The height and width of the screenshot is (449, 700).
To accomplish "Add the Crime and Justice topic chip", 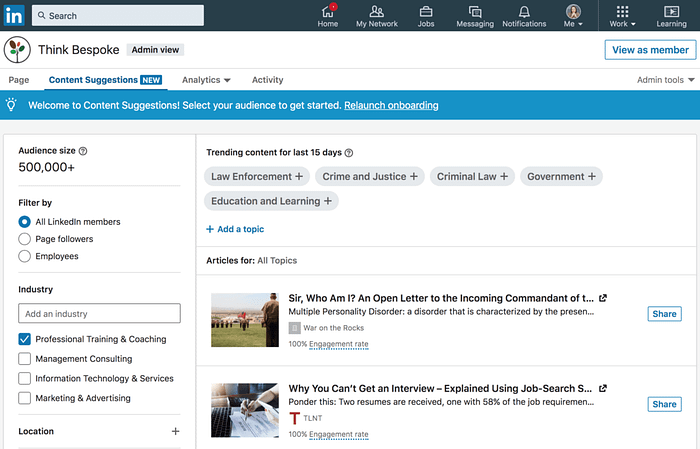I will click(370, 176).
